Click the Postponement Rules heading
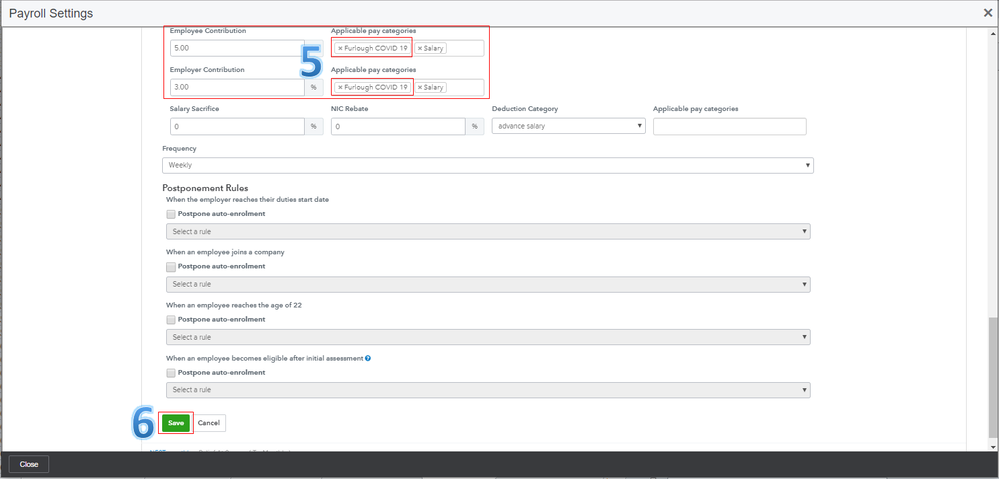This screenshot has width=999, height=479. [205, 189]
